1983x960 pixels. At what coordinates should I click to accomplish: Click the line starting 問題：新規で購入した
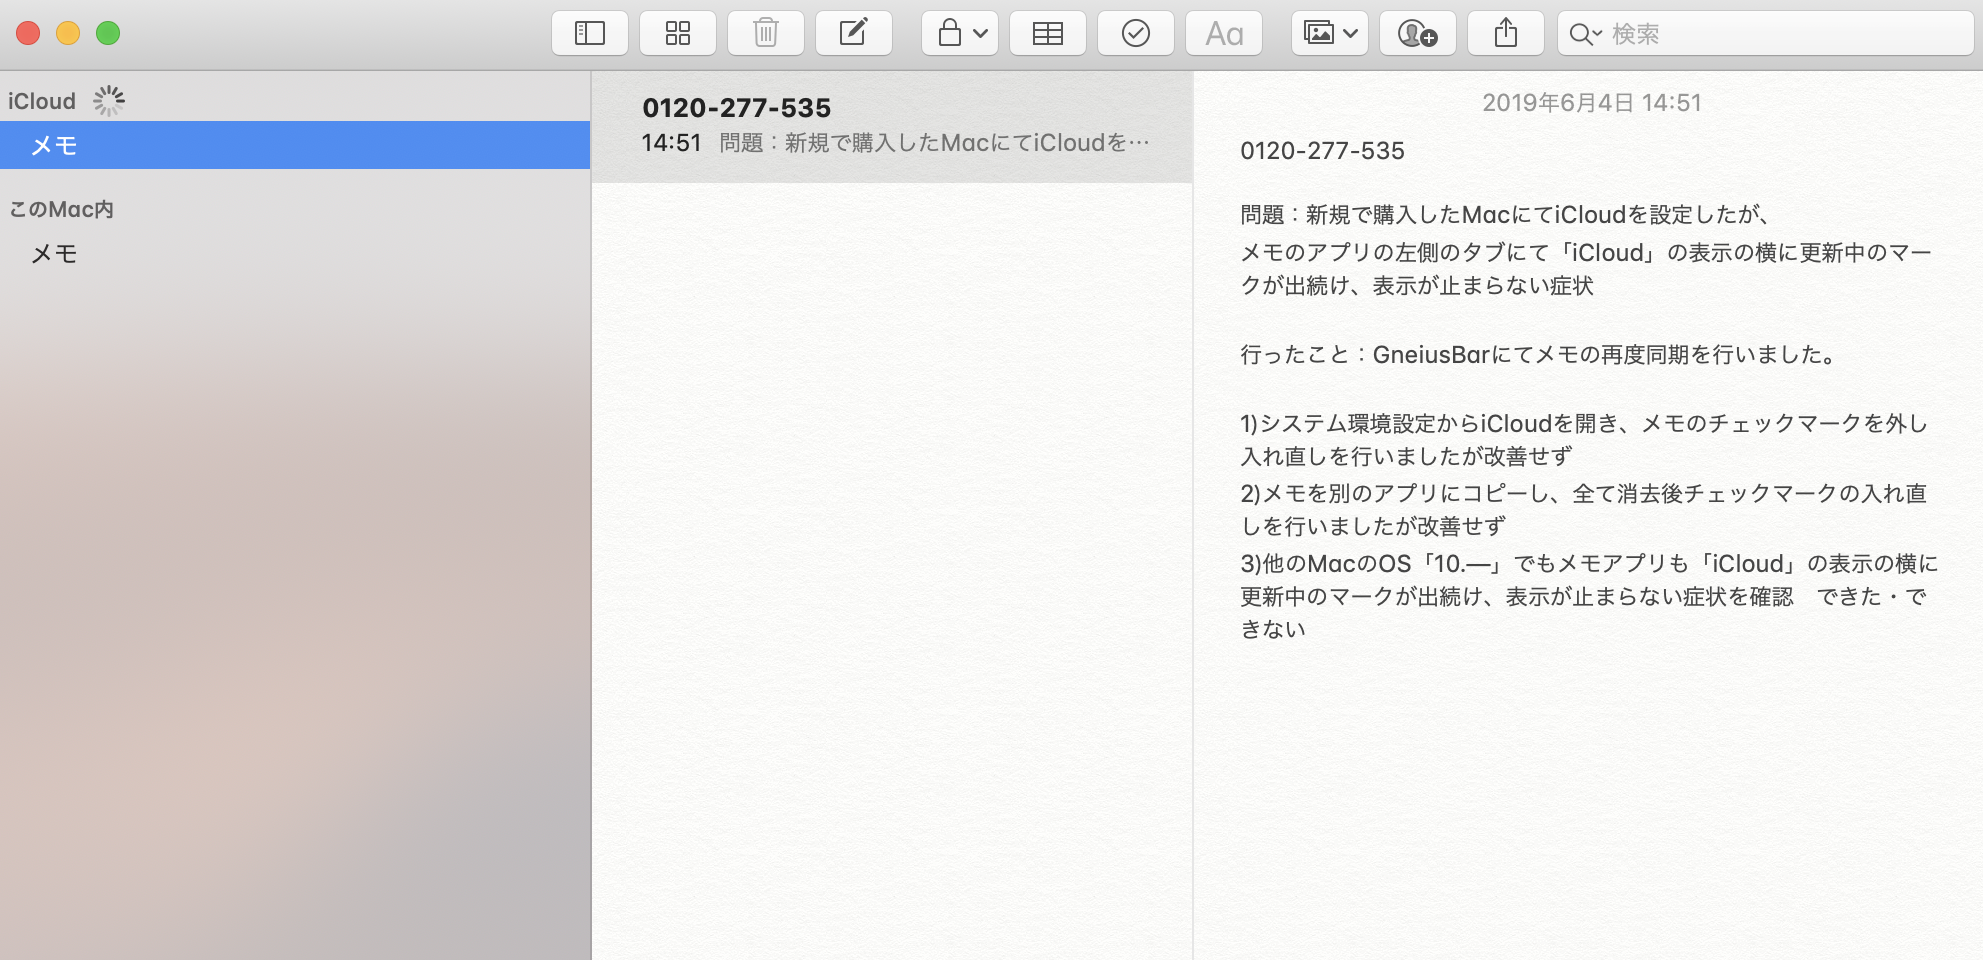[x=1505, y=215]
